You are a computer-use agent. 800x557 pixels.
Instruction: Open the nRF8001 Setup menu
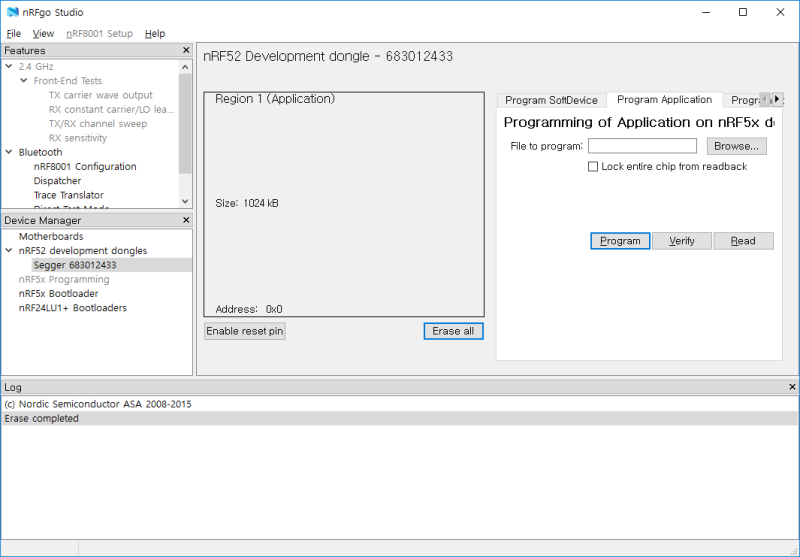coord(99,34)
